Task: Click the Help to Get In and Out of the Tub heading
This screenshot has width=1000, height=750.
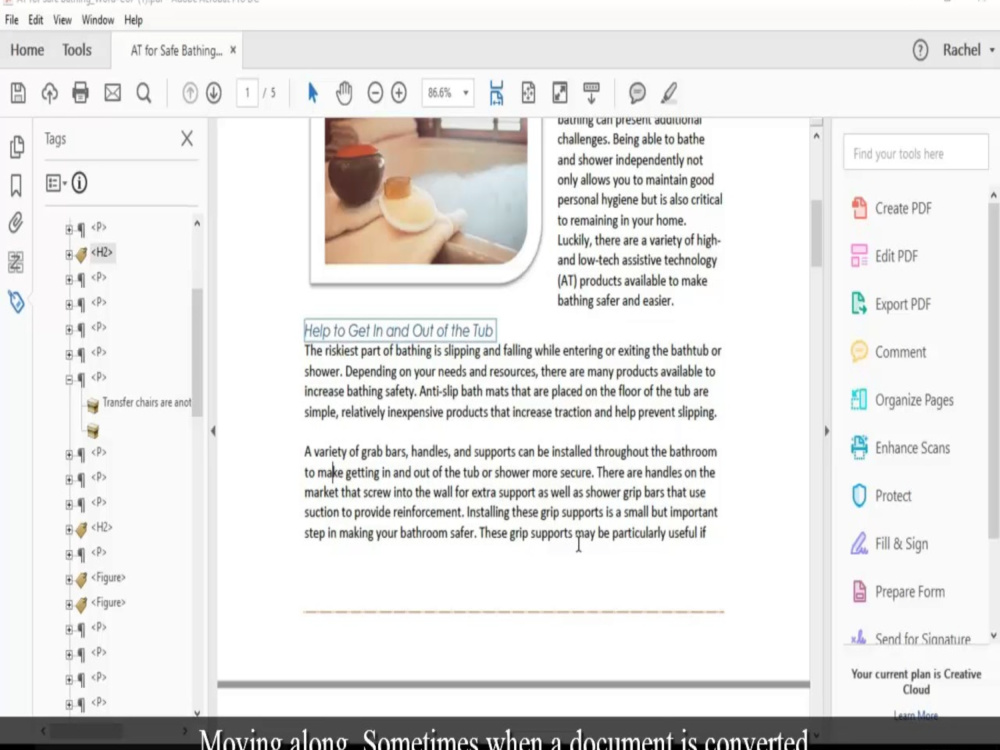Action: click(x=399, y=330)
